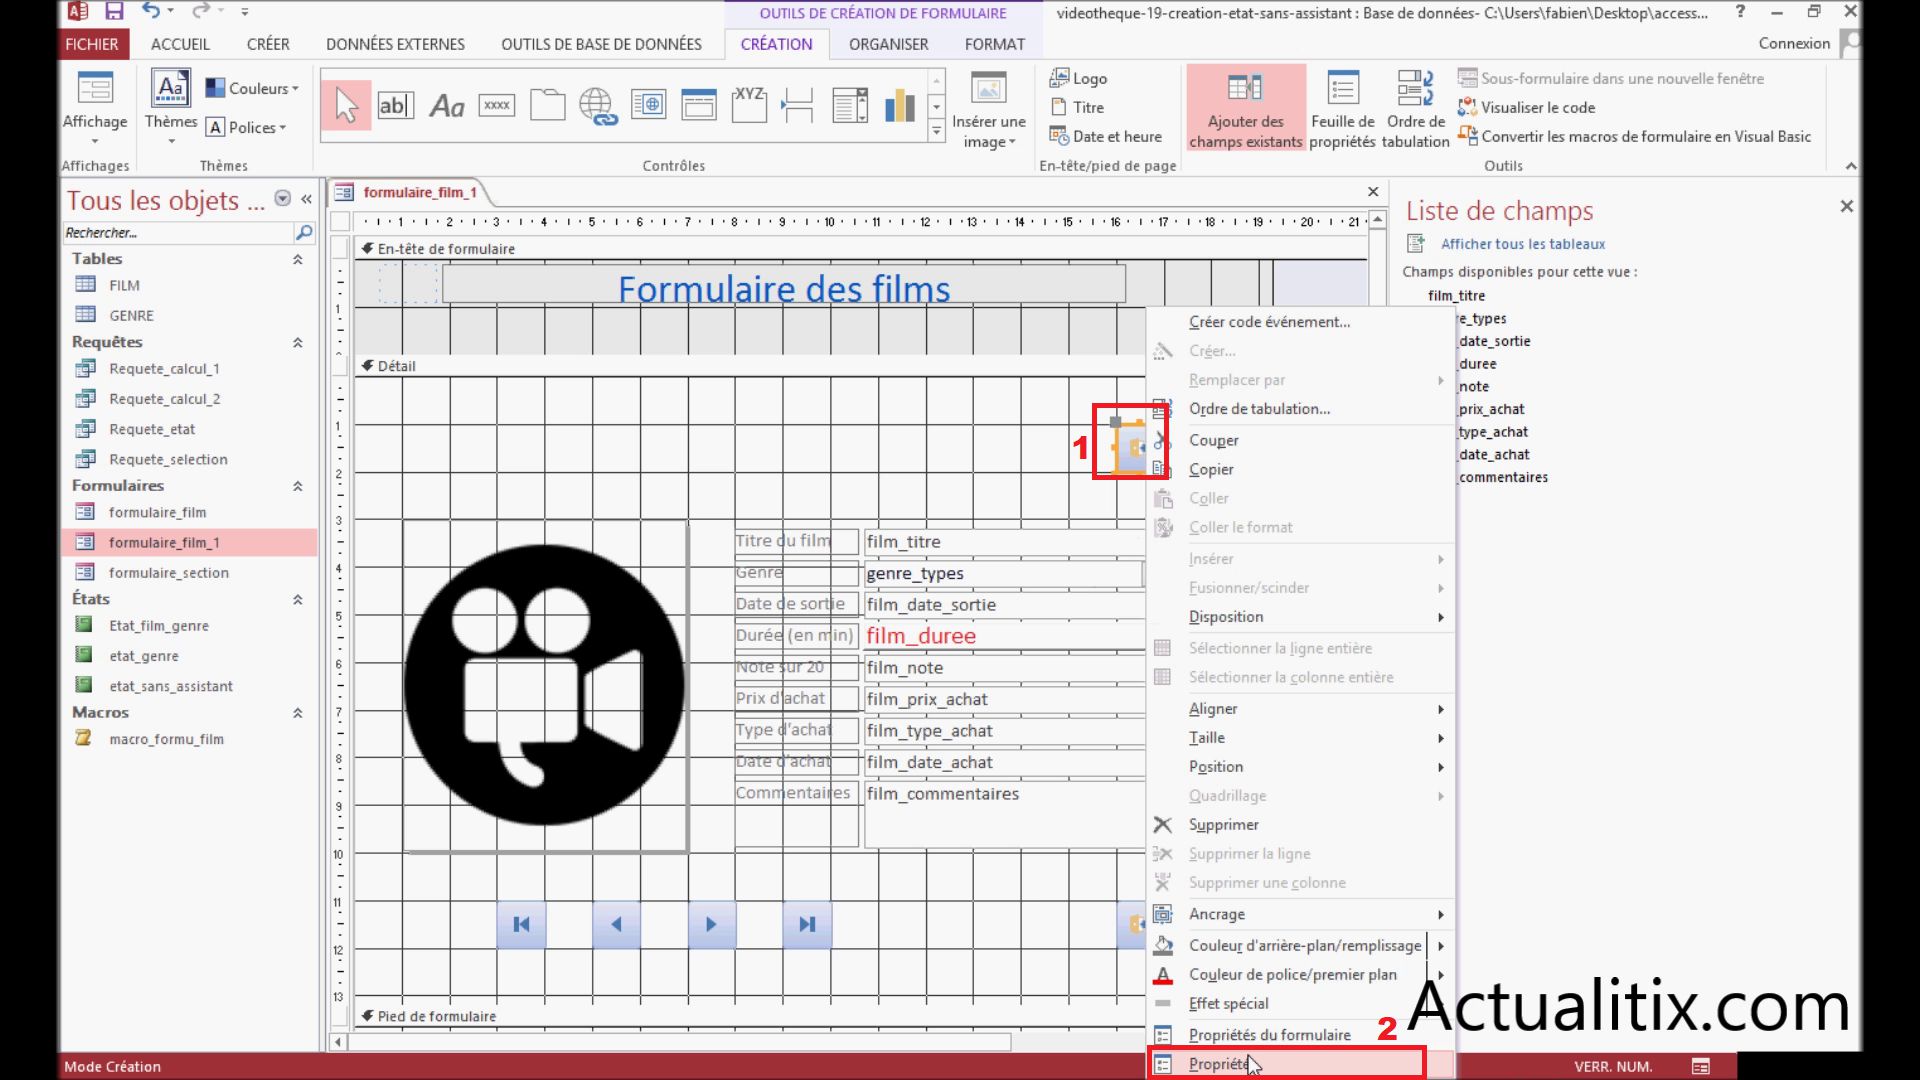Close the Liste de champs pane
This screenshot has height=1080, width=1920.
[1846, 206]
